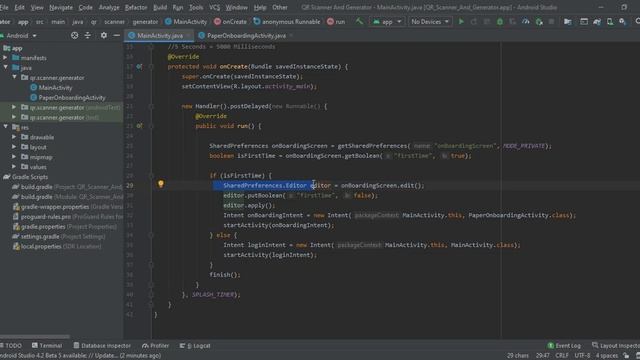Click CRLF line separator in status bar
Image resolution: width=640 pixels, height=360 pixels.
coord(562,356)
